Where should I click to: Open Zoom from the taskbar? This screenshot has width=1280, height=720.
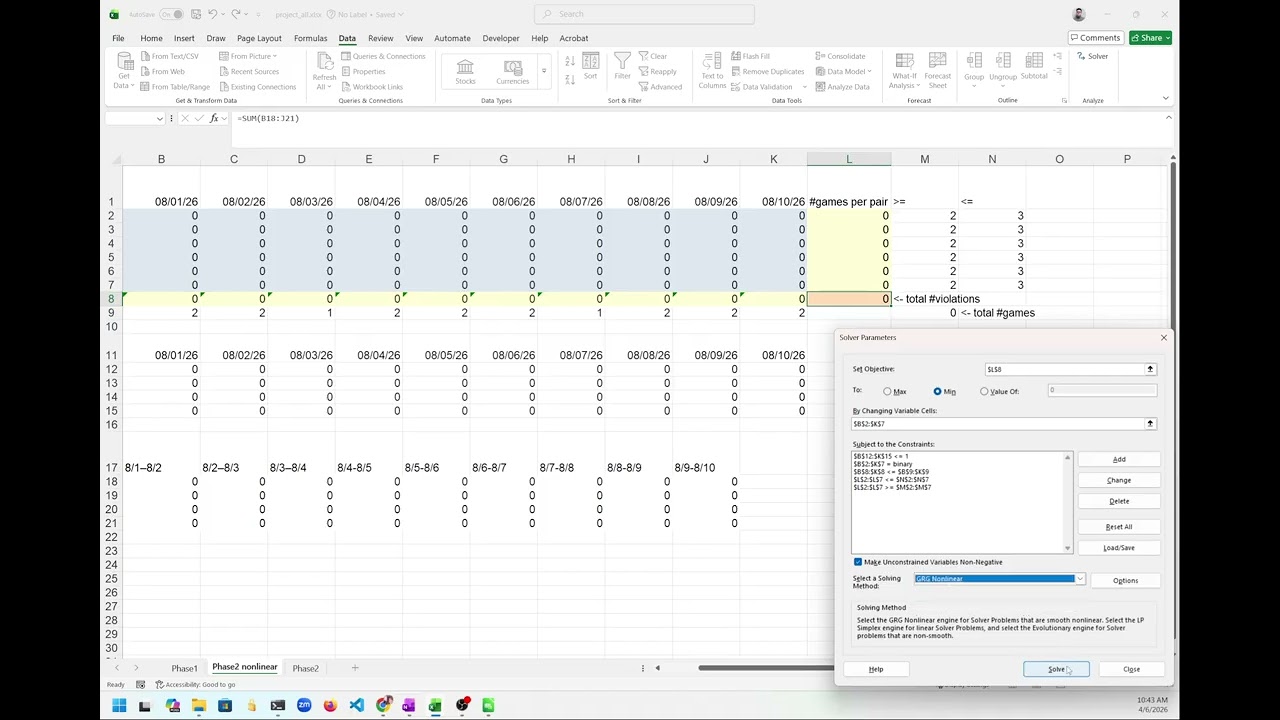point(304,705)
